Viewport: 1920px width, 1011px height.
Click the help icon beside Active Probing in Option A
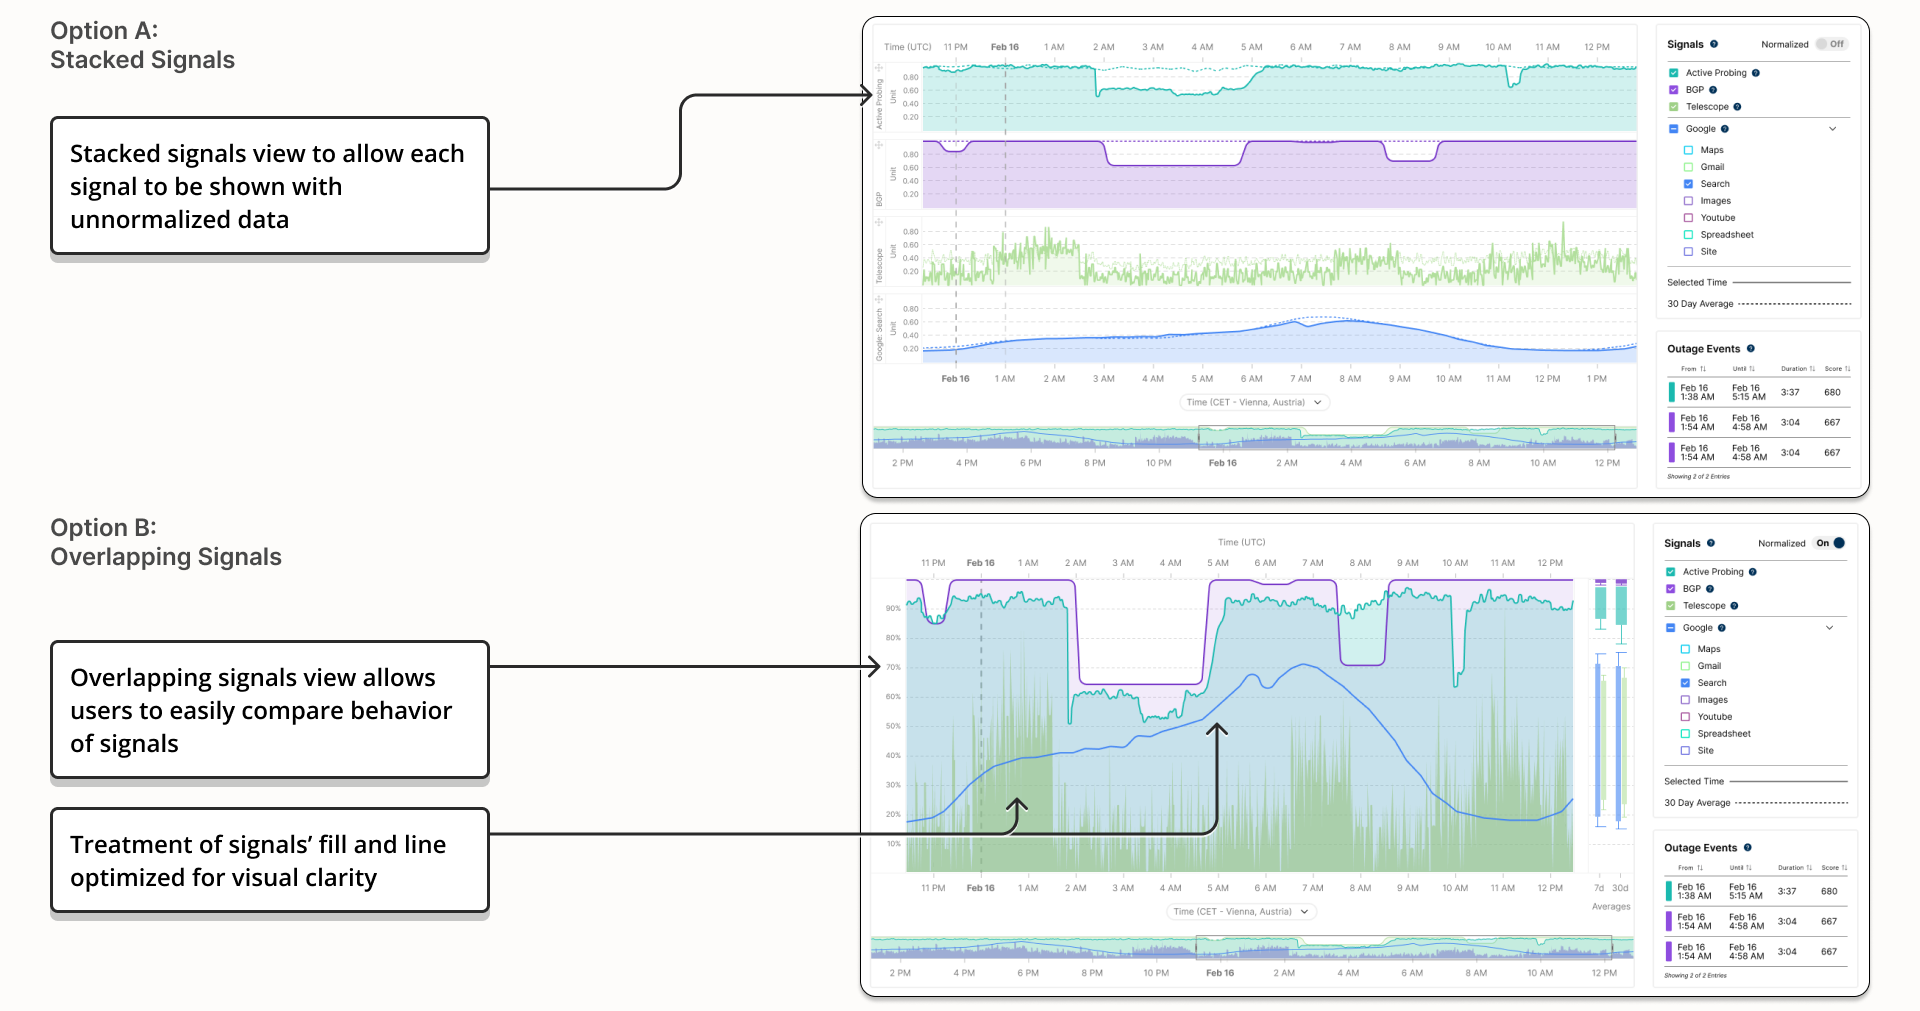(x=1755, y=73)
